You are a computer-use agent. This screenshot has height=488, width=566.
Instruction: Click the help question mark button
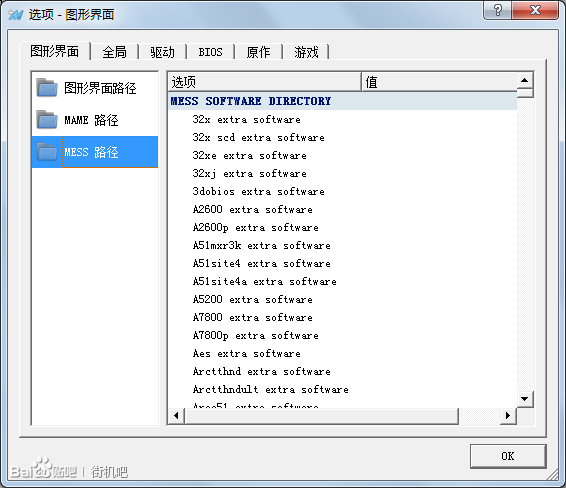click(x=497, y=10)
